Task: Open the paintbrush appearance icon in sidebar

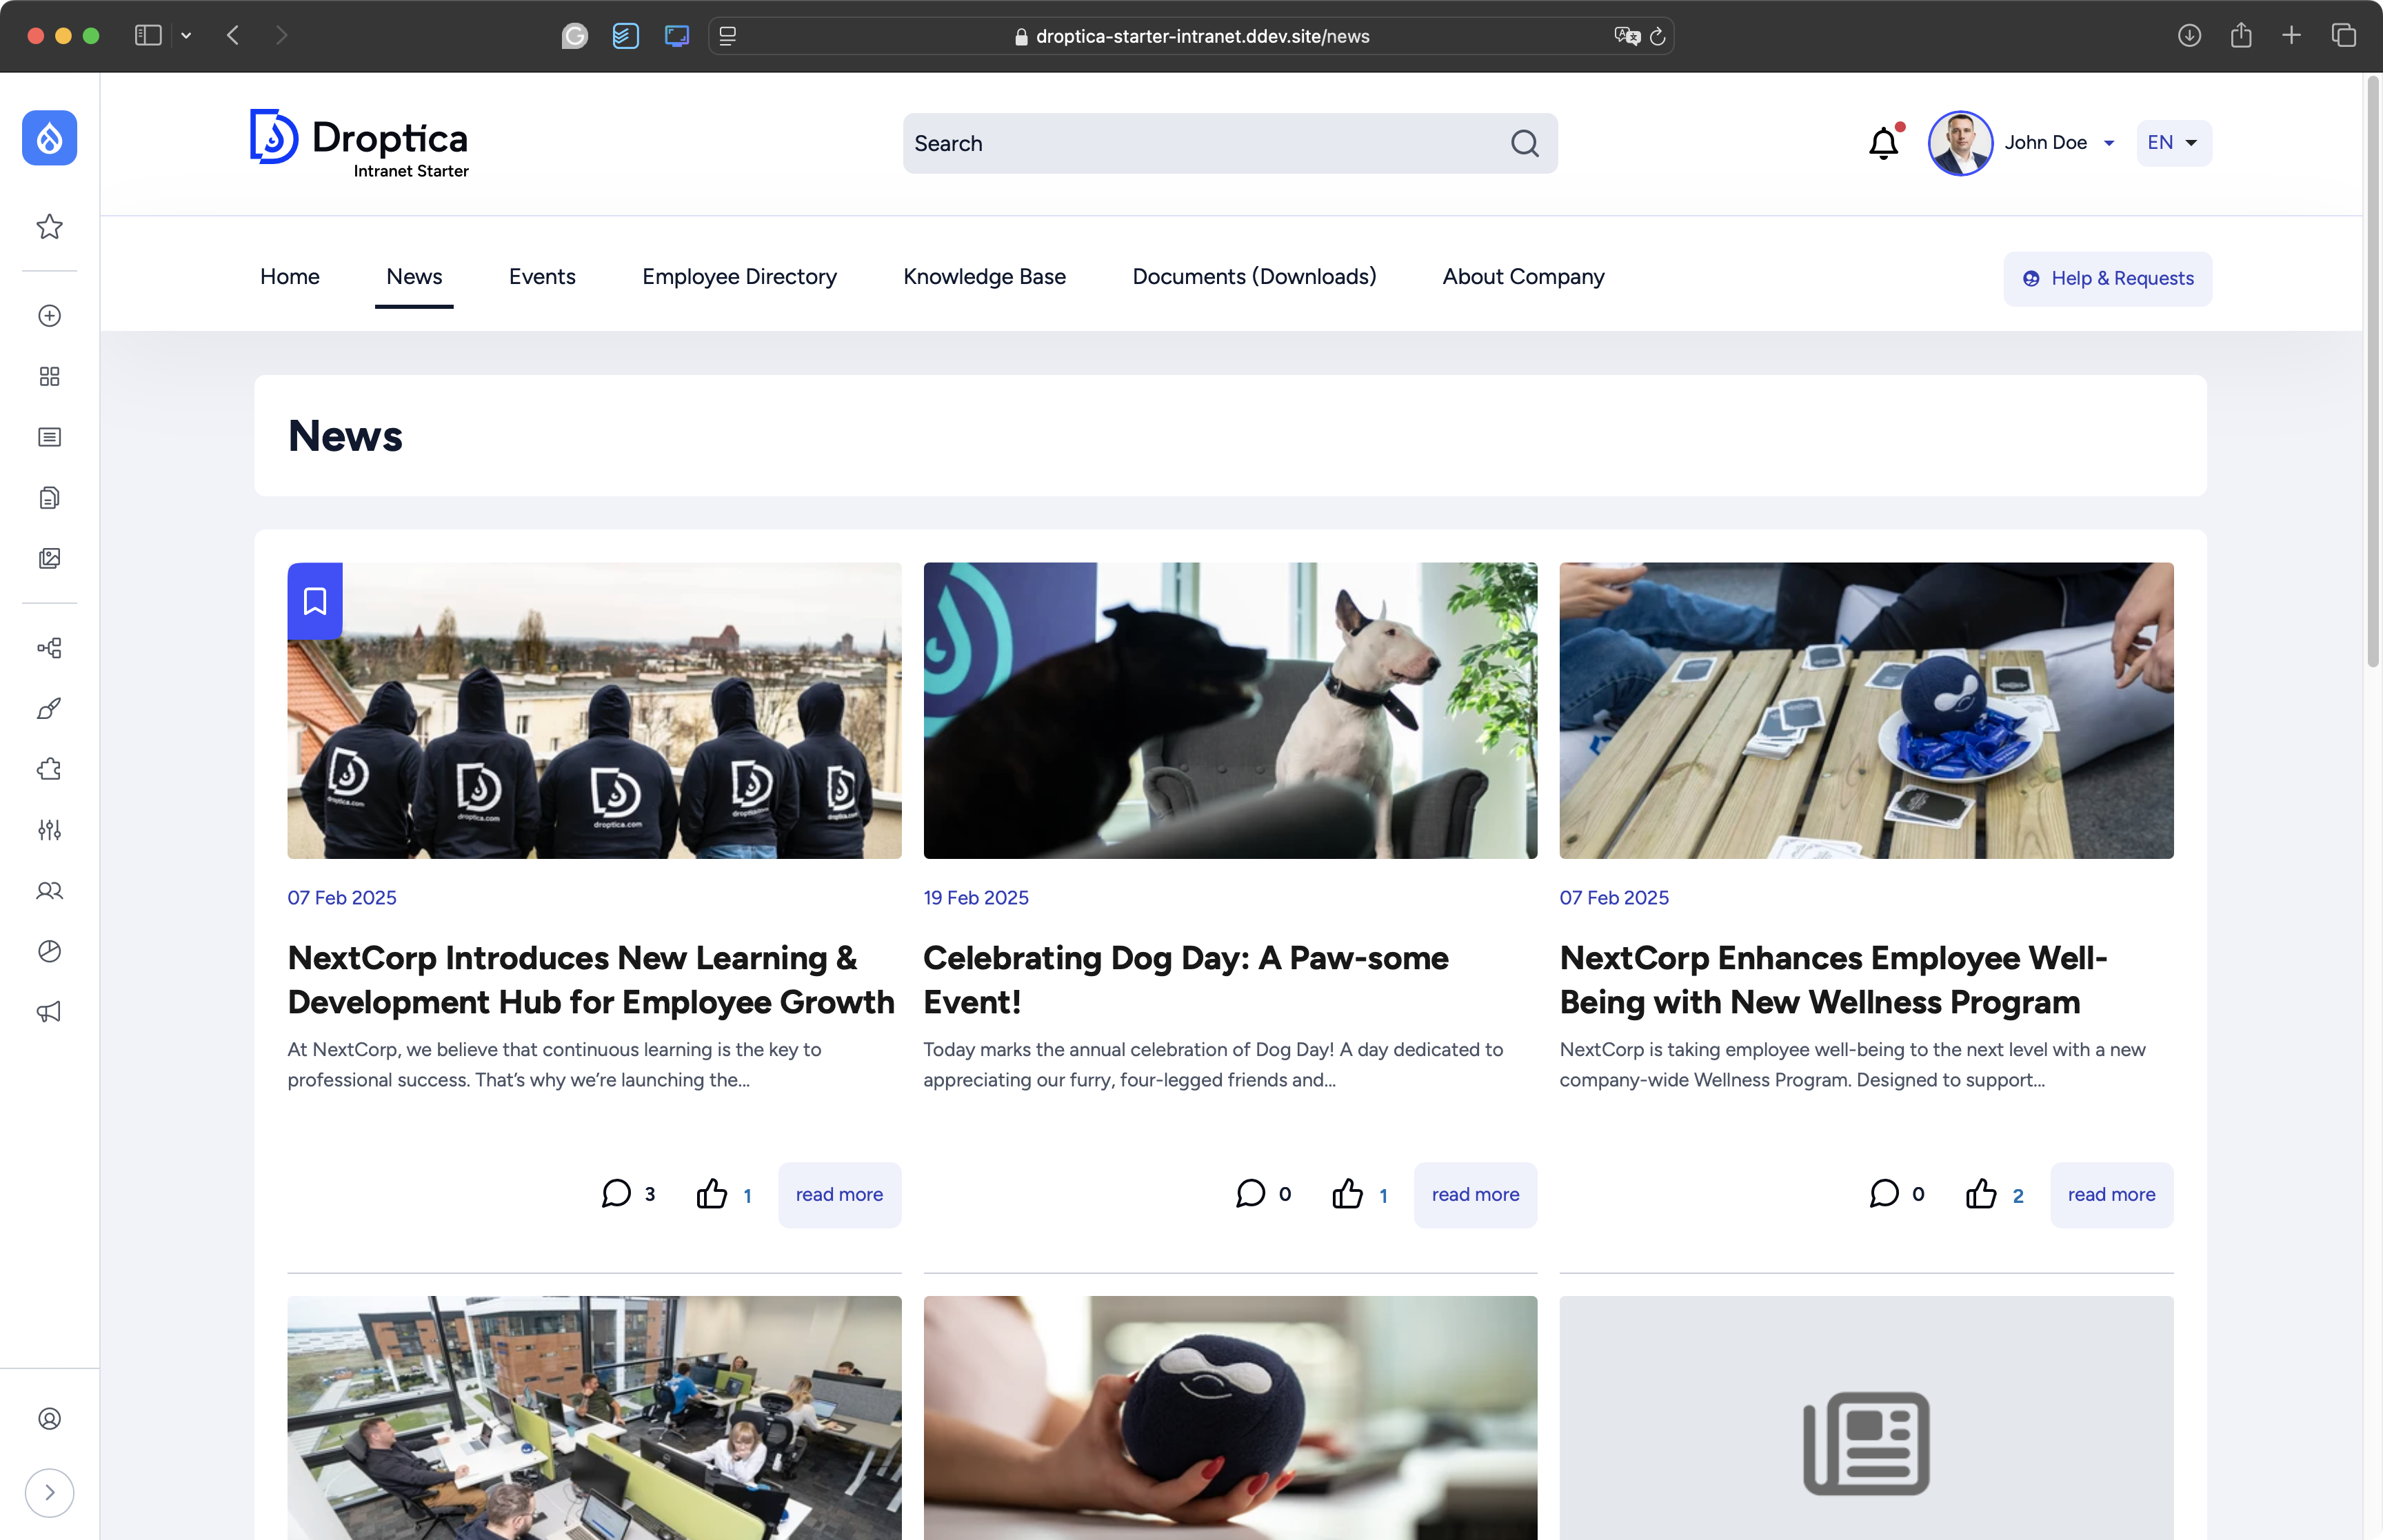Action: [x=49, y=709]
